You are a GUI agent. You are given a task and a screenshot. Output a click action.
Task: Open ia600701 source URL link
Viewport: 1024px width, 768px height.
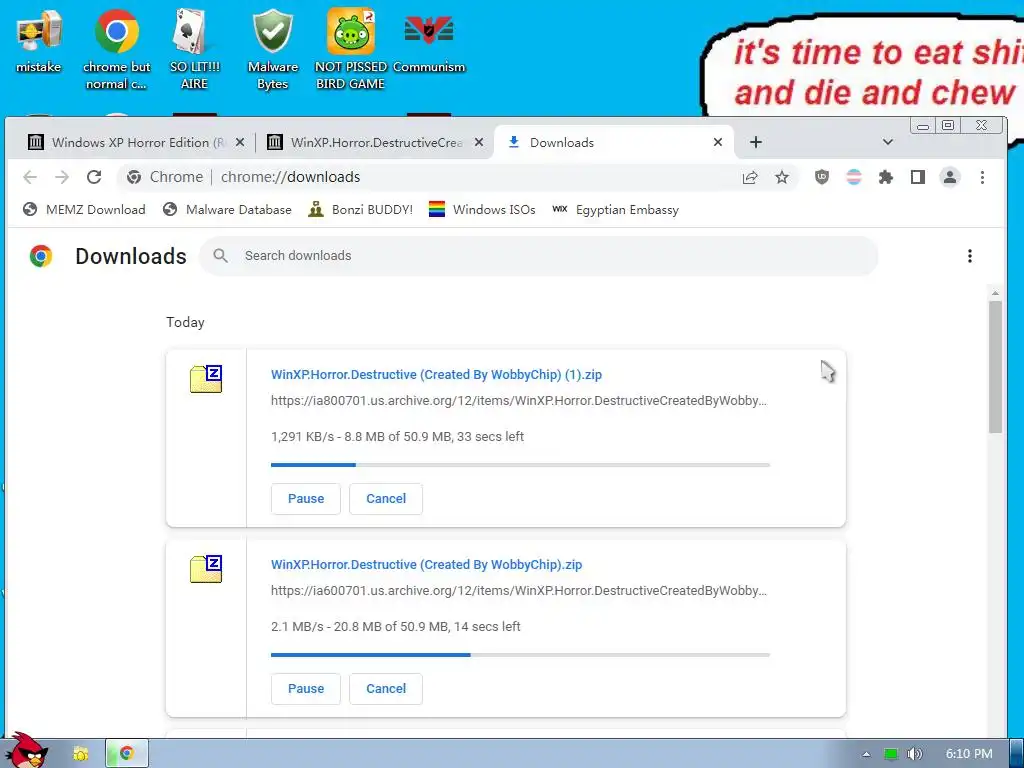click(x=519, y=590)
